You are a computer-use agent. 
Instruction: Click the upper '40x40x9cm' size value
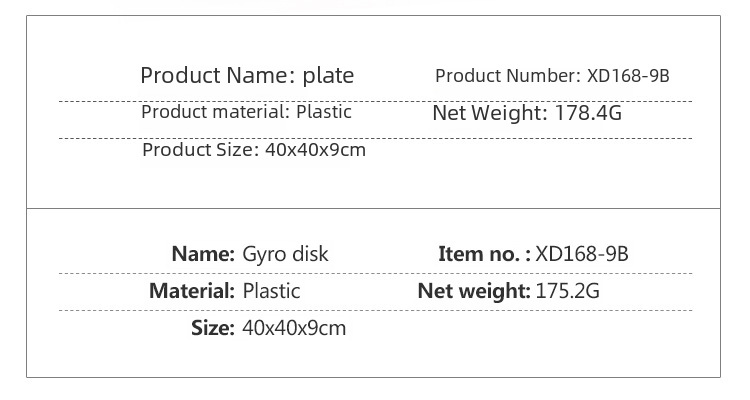point(316,150)
